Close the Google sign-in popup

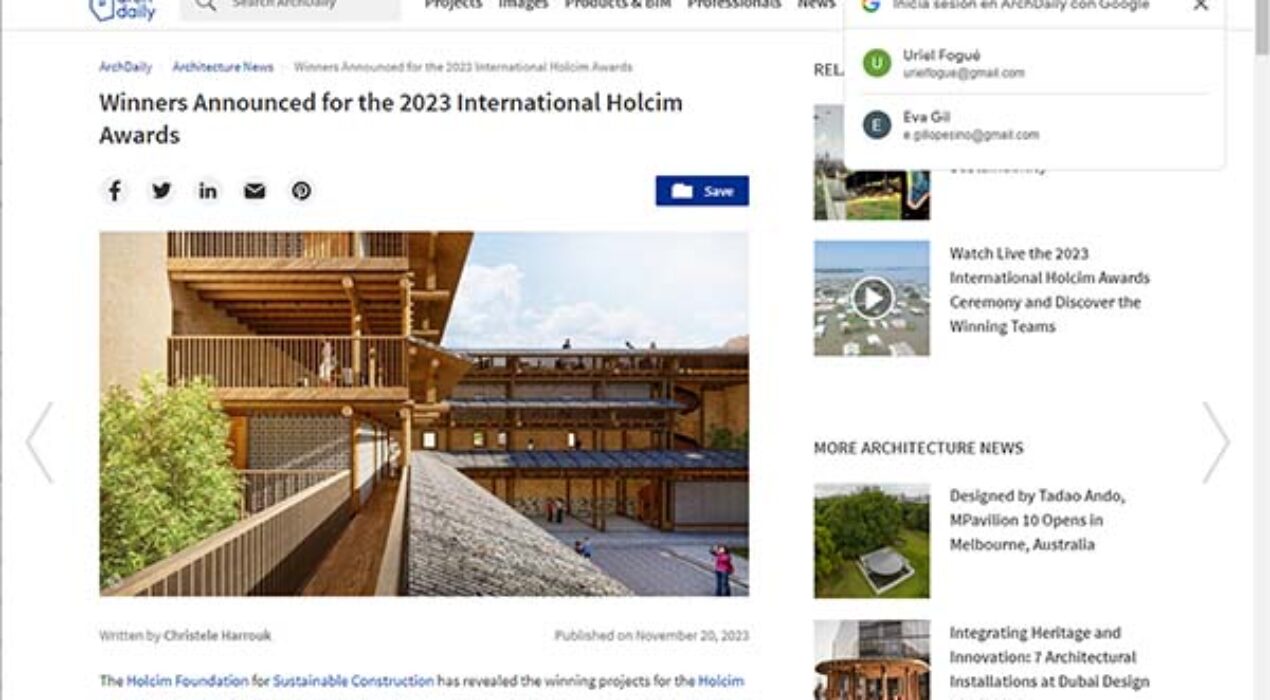coord(1201,6)
